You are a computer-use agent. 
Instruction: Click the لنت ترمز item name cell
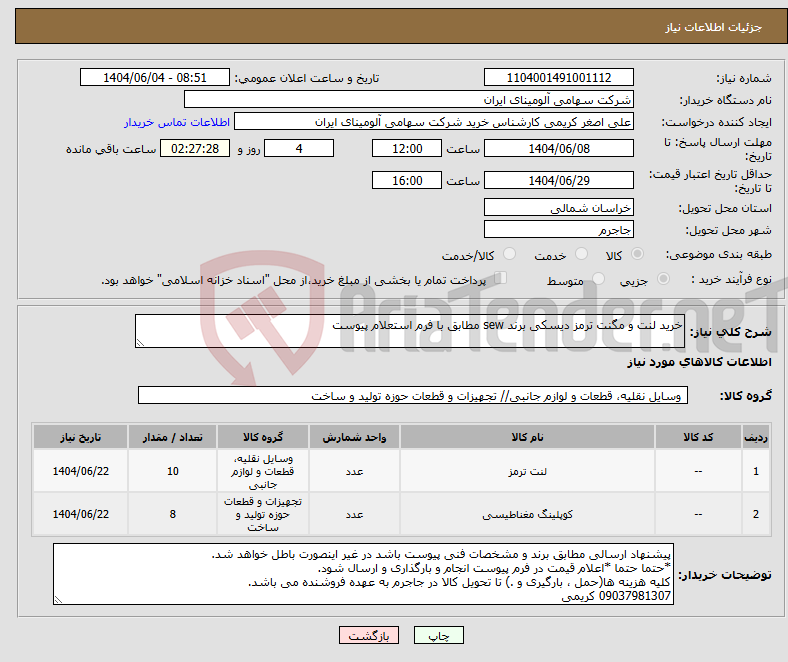click(527, 471)
